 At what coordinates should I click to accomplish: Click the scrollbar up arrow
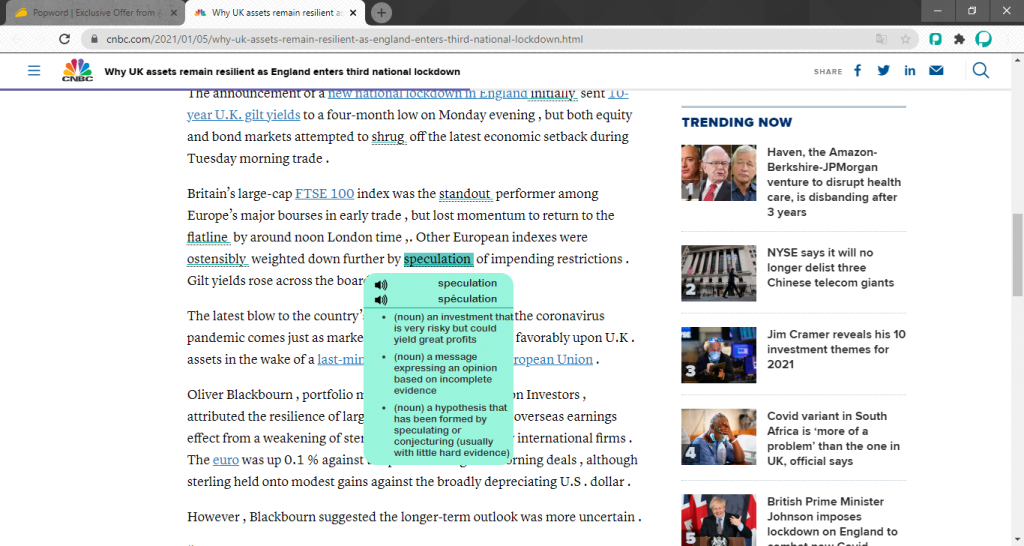coord(1017,60)
